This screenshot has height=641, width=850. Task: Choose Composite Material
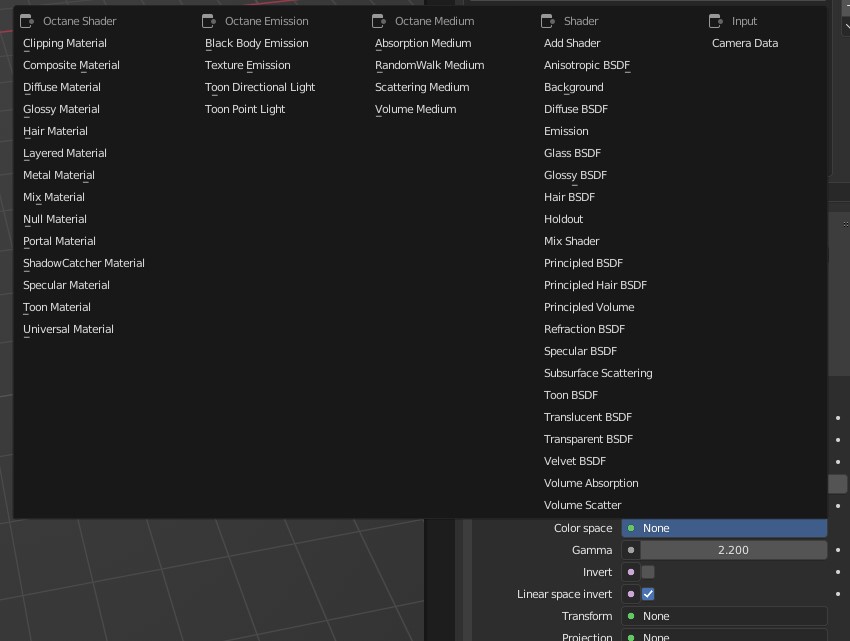point(71,65)
